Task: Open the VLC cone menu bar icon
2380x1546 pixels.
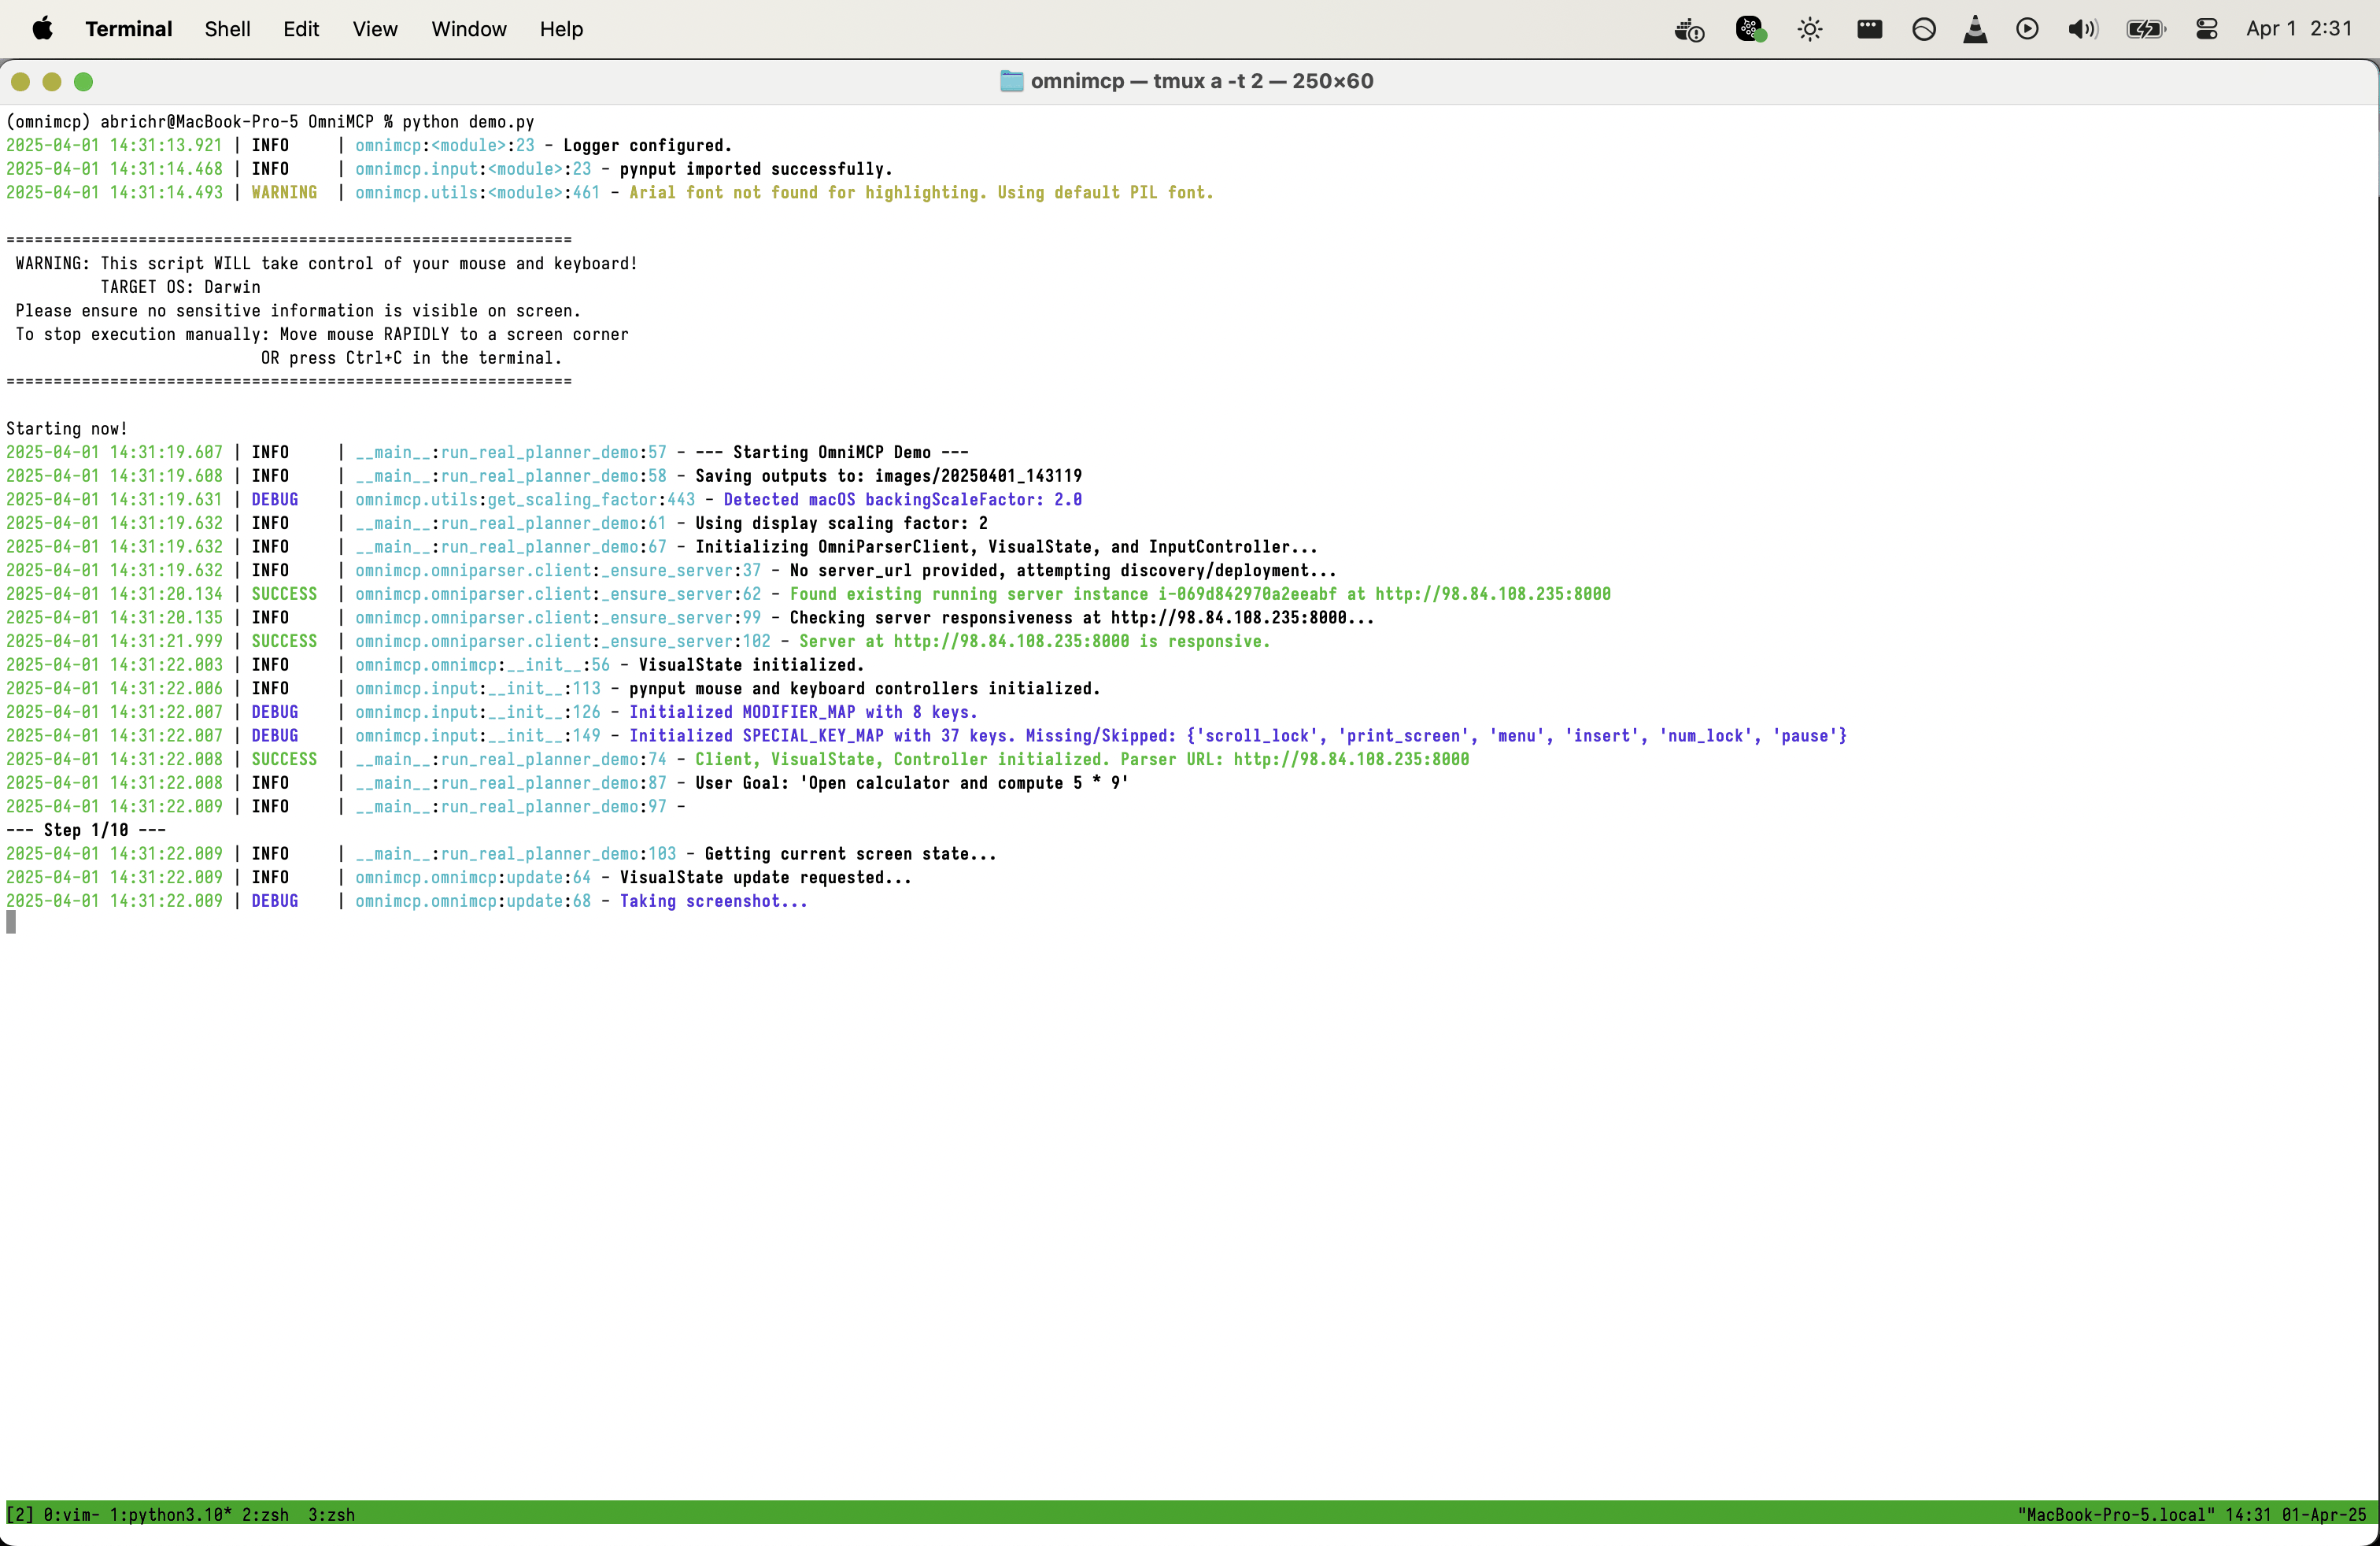Action: pos(1975,29)
